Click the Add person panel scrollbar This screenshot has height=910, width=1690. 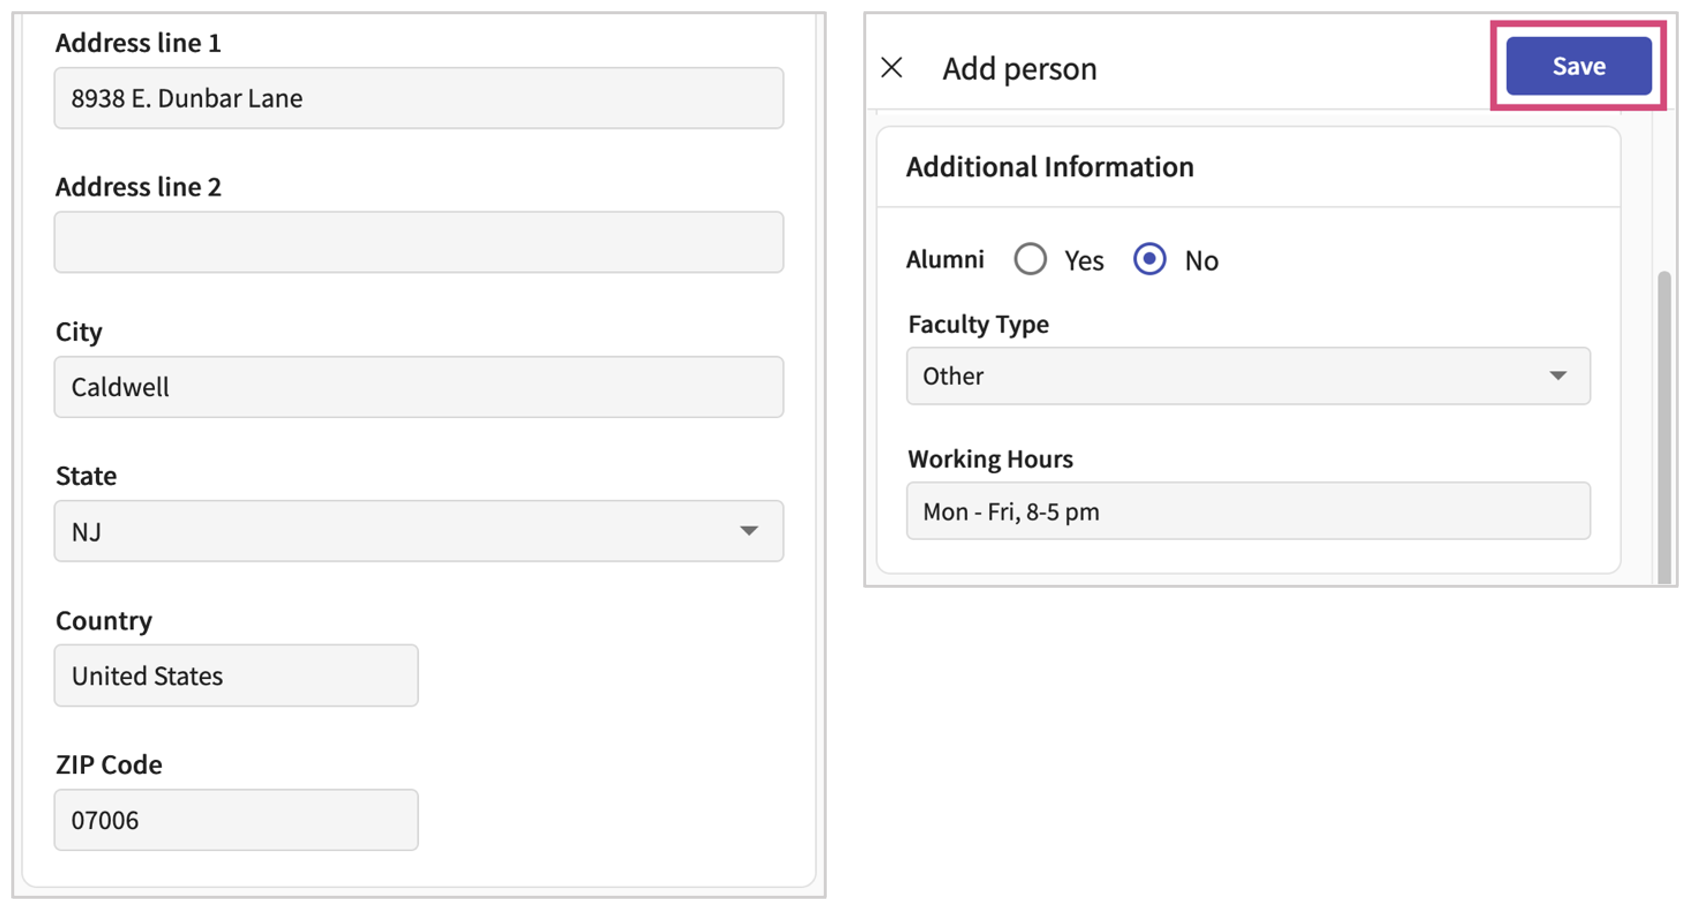click(x=1664, y=425)
